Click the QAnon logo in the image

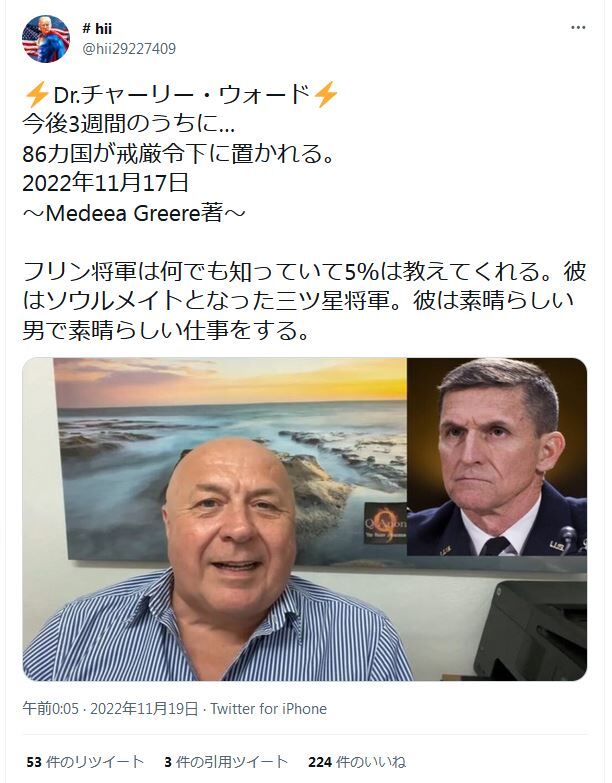coord(385,523)
